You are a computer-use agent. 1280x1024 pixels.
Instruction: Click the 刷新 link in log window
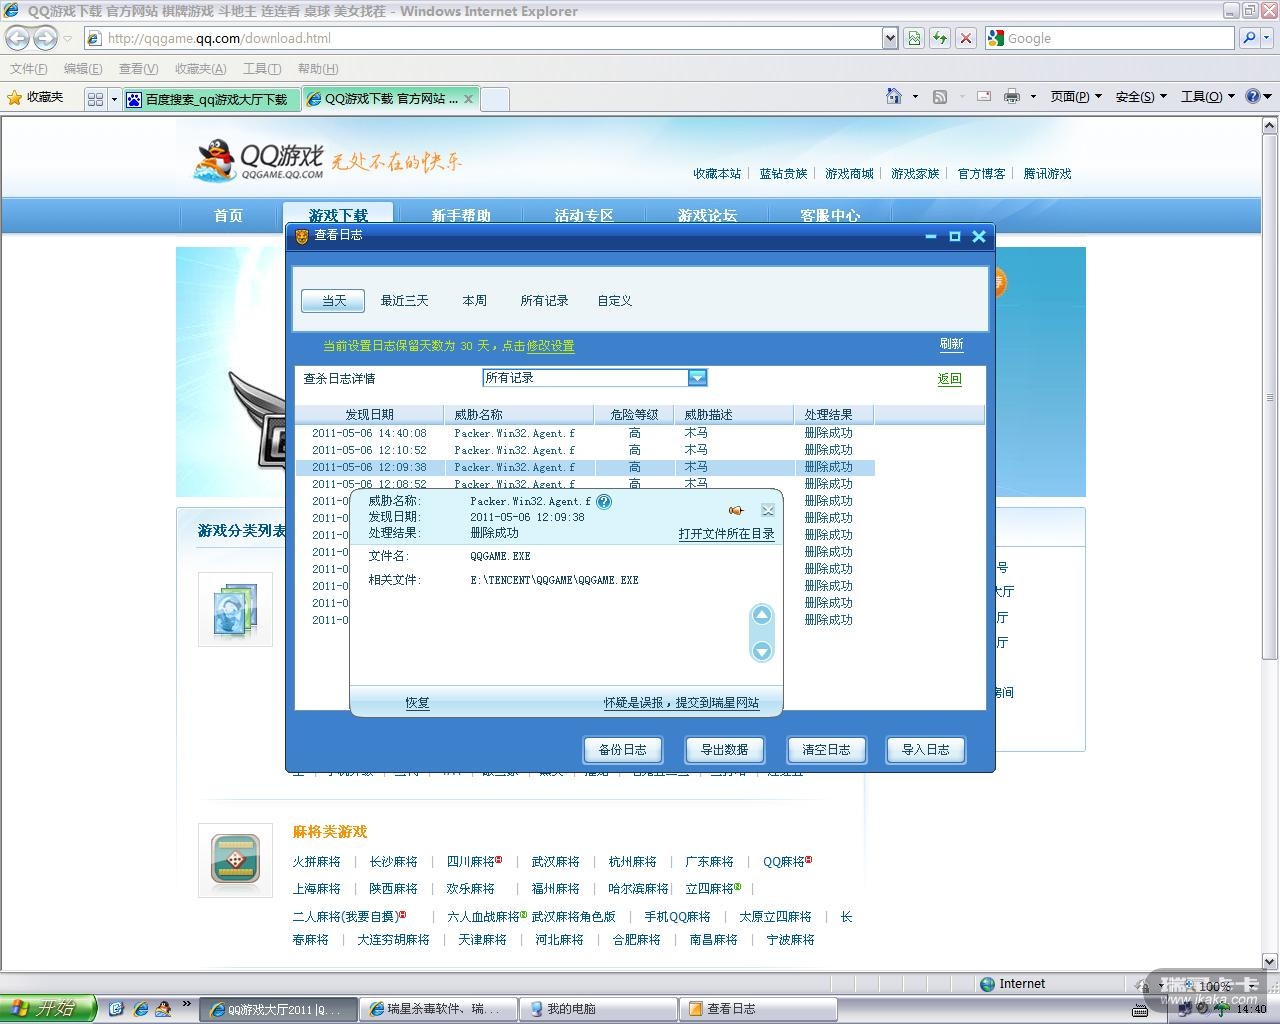(x=951, y=344)
